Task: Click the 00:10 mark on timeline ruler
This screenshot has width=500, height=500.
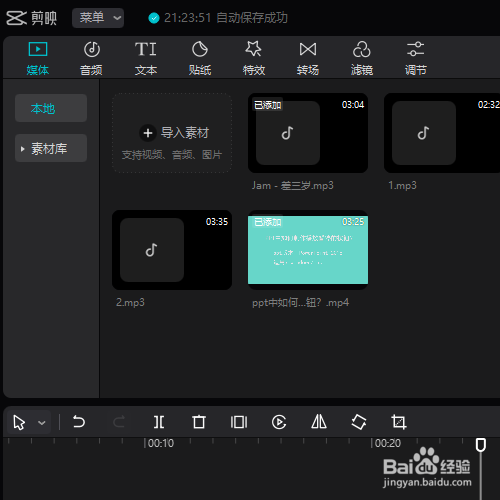Action: click(x=161, y=443)
